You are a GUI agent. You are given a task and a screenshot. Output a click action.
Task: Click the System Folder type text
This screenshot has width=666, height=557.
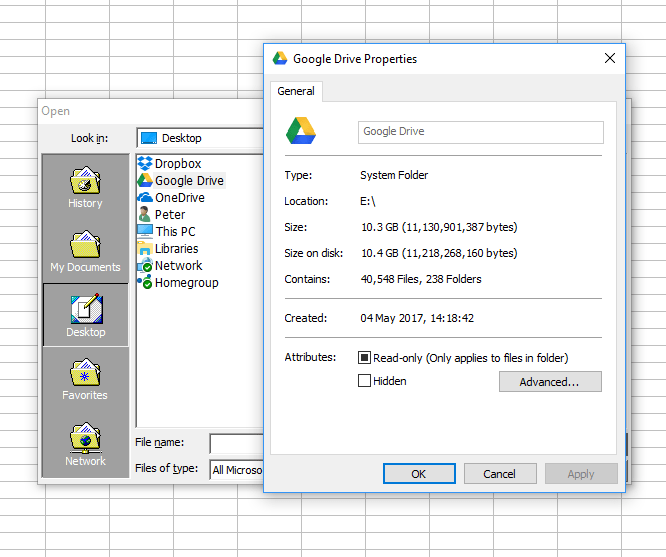(x=394, y=175)
